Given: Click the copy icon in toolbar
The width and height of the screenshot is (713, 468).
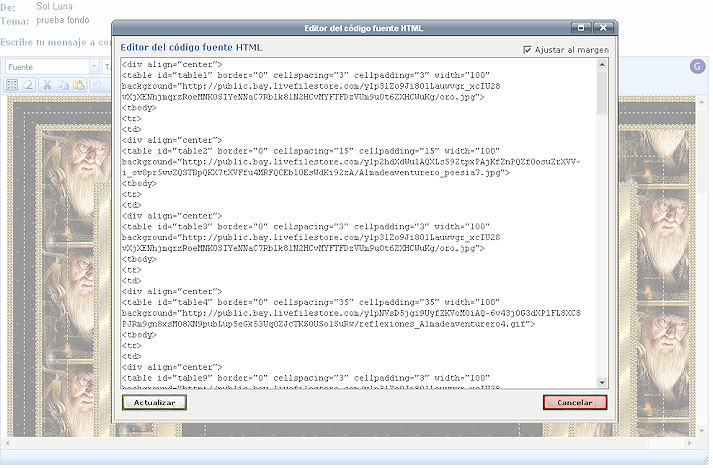Looking at the screenshot, I should (63, 85).
